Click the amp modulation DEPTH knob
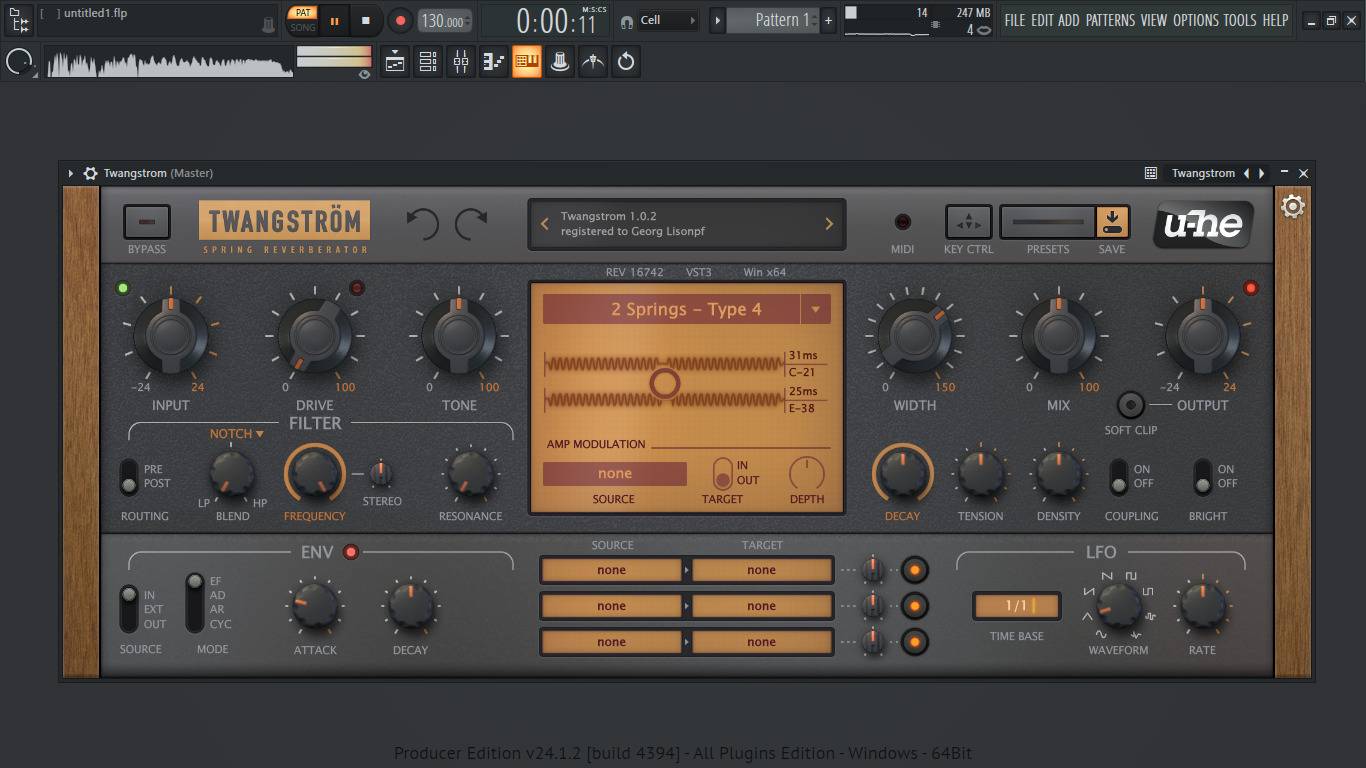This screenshot has height=768, width=1366. [x=807, y=473]
